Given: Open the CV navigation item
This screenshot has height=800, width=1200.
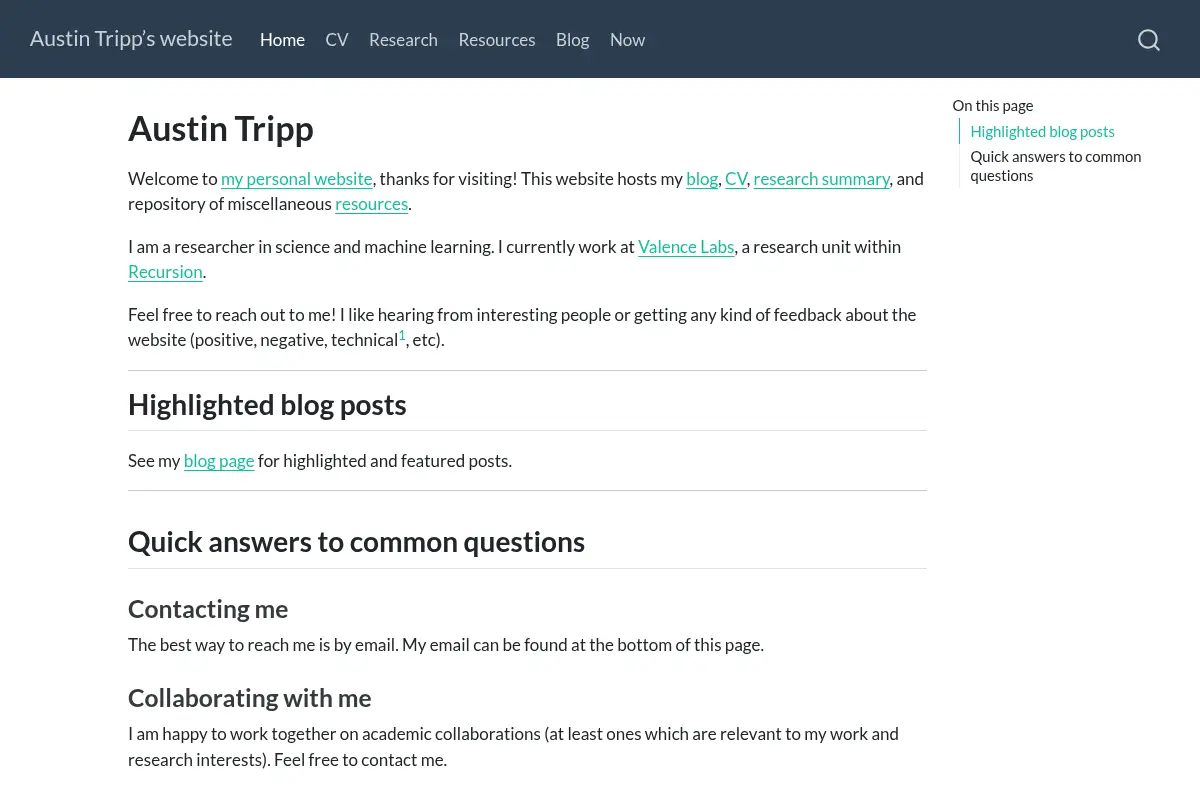Looking at the screenshot, I should coord(337,40).
